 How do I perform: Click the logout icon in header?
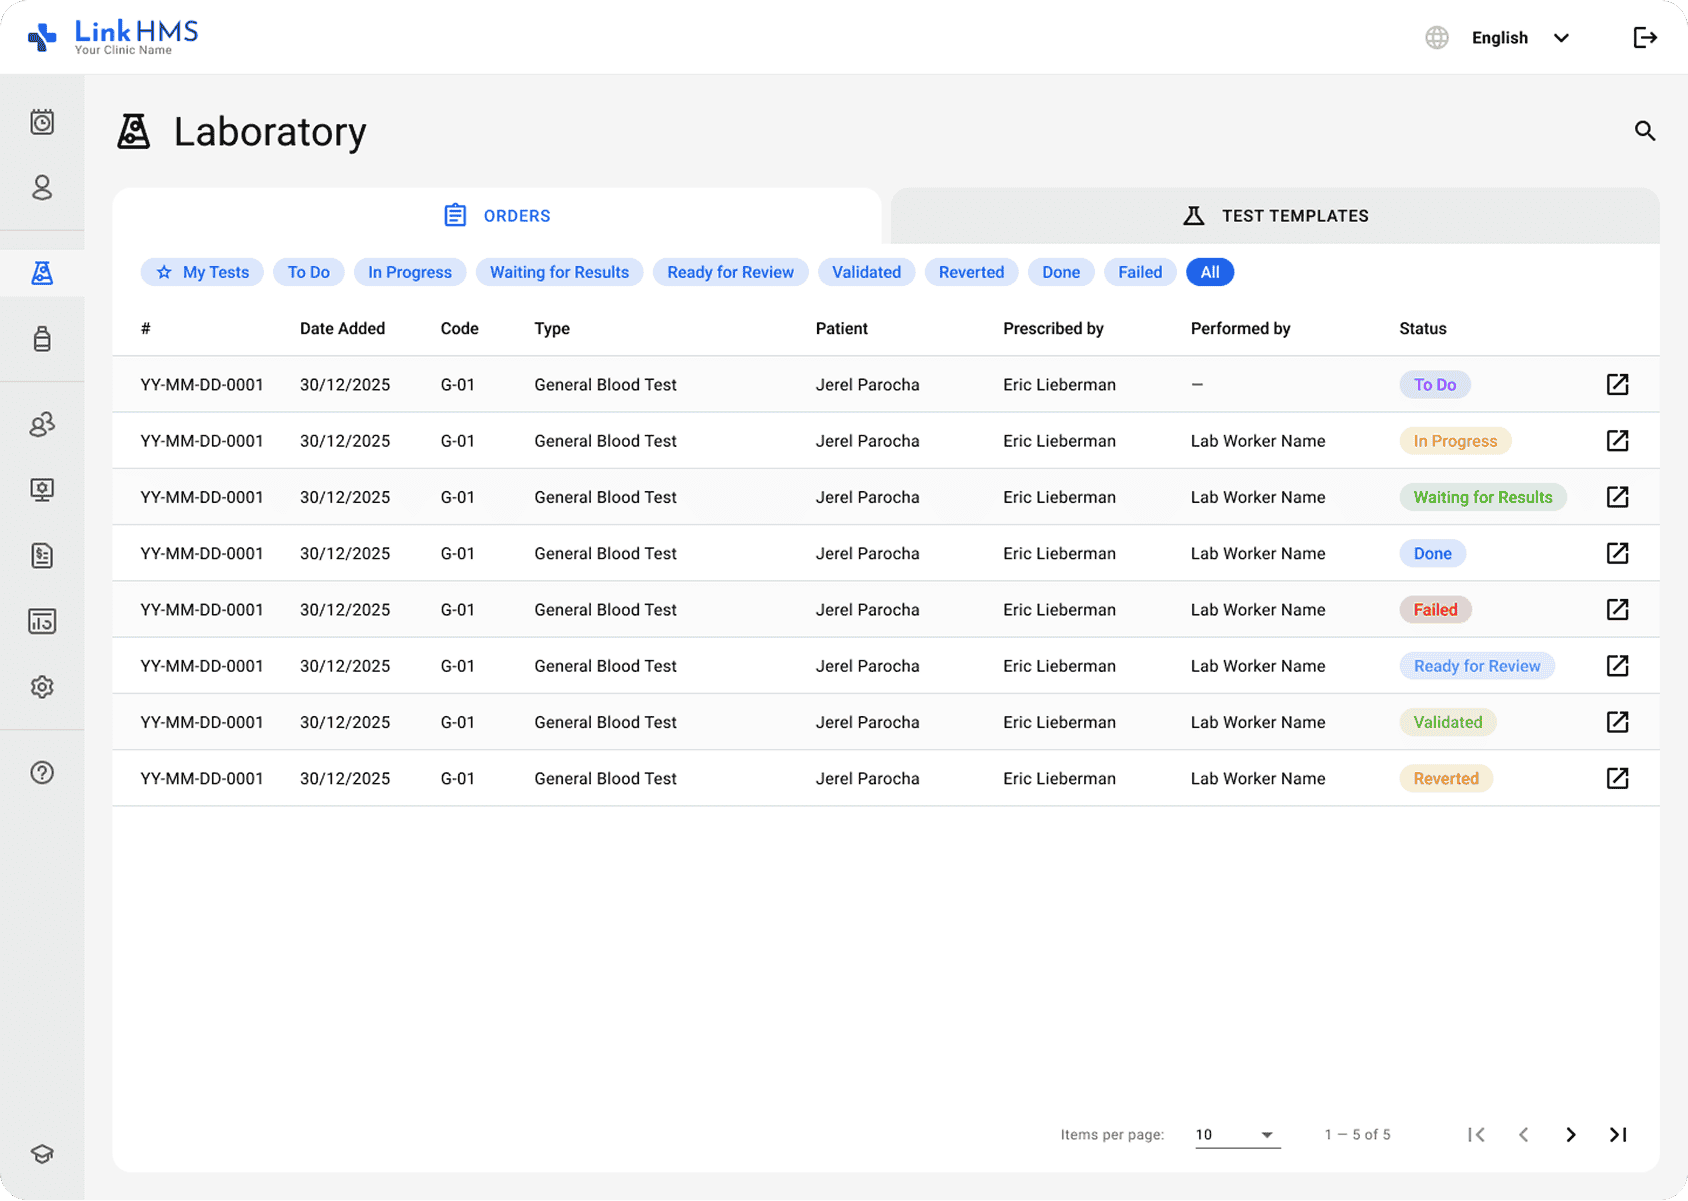(1645, 38)
